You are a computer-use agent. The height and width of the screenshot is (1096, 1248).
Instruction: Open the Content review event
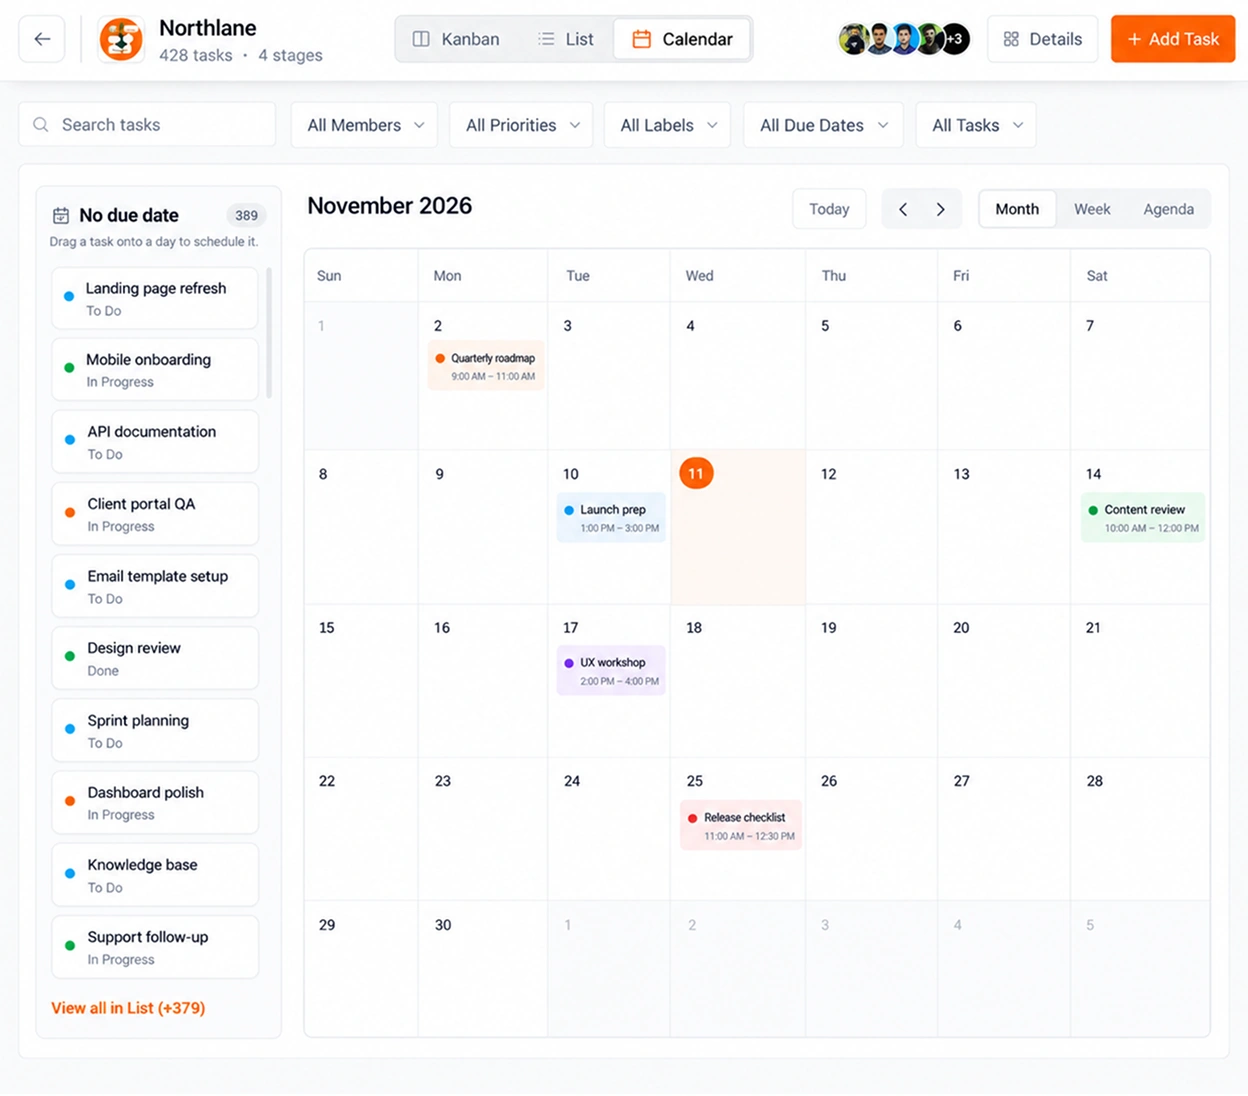pos(1142,518)
